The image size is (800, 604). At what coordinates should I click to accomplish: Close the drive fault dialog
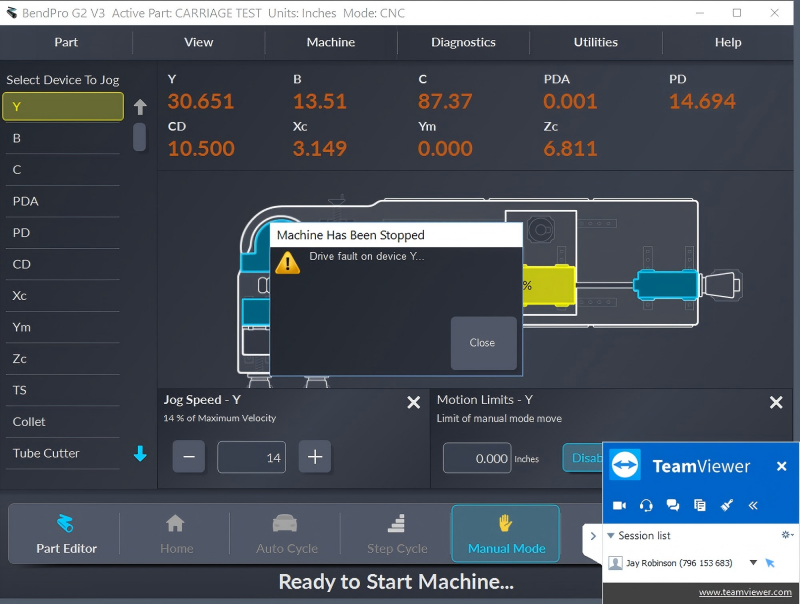(x=482, y=343)
